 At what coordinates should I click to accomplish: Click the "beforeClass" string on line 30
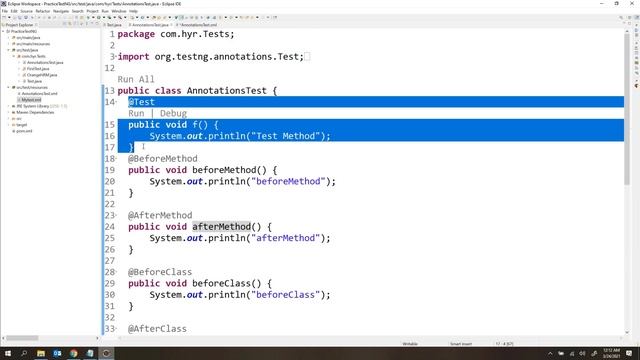[285, 295]
